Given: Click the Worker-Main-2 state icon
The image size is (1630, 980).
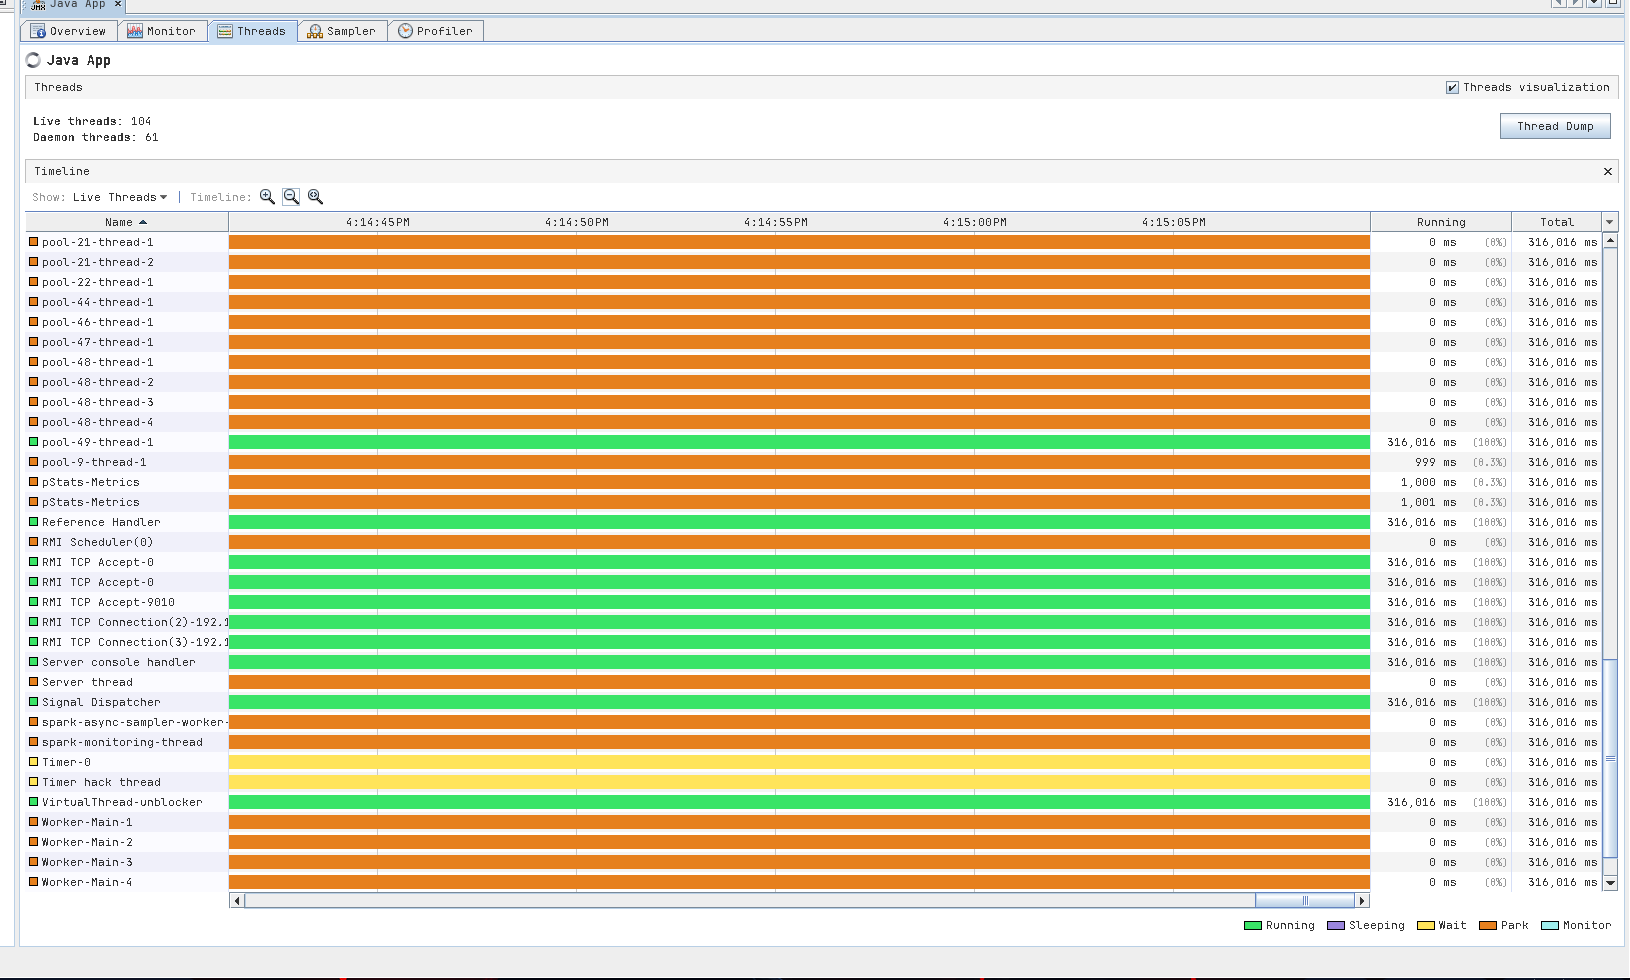Looking at the screenshot, I should (33, 842).
